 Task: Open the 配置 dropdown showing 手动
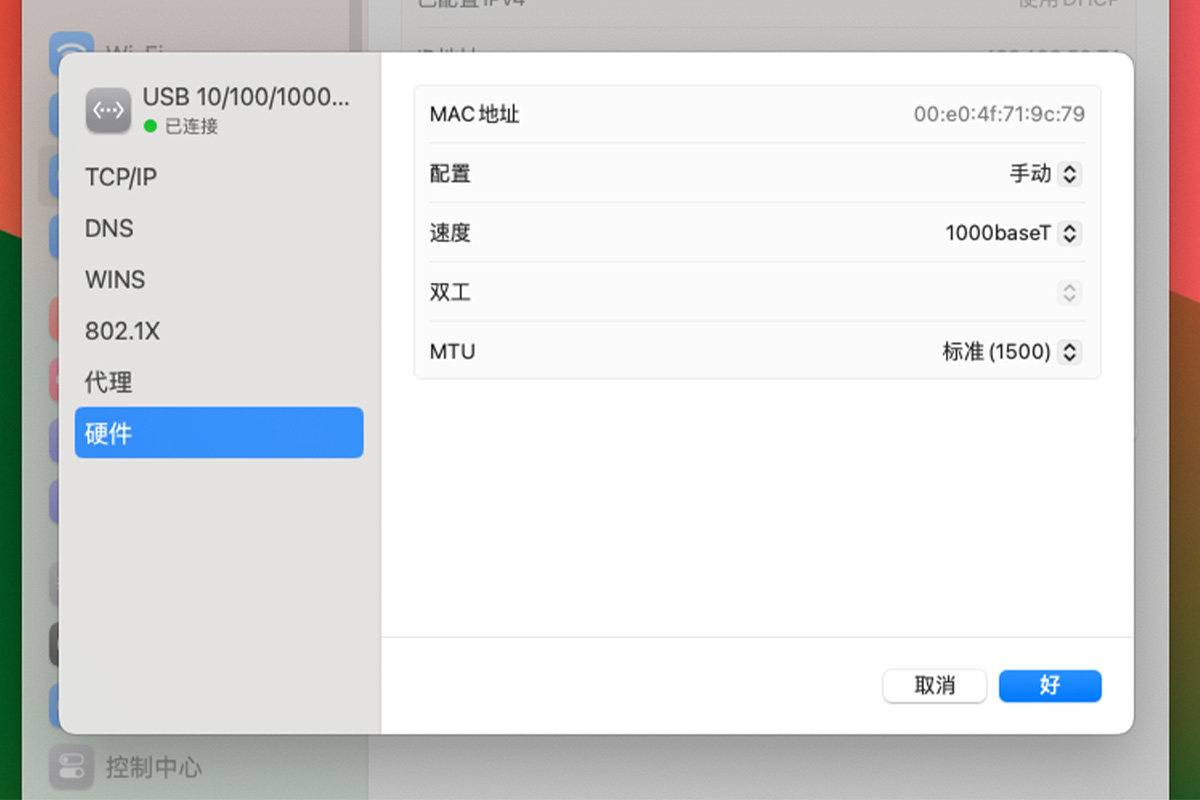(x=1045, y=174)
